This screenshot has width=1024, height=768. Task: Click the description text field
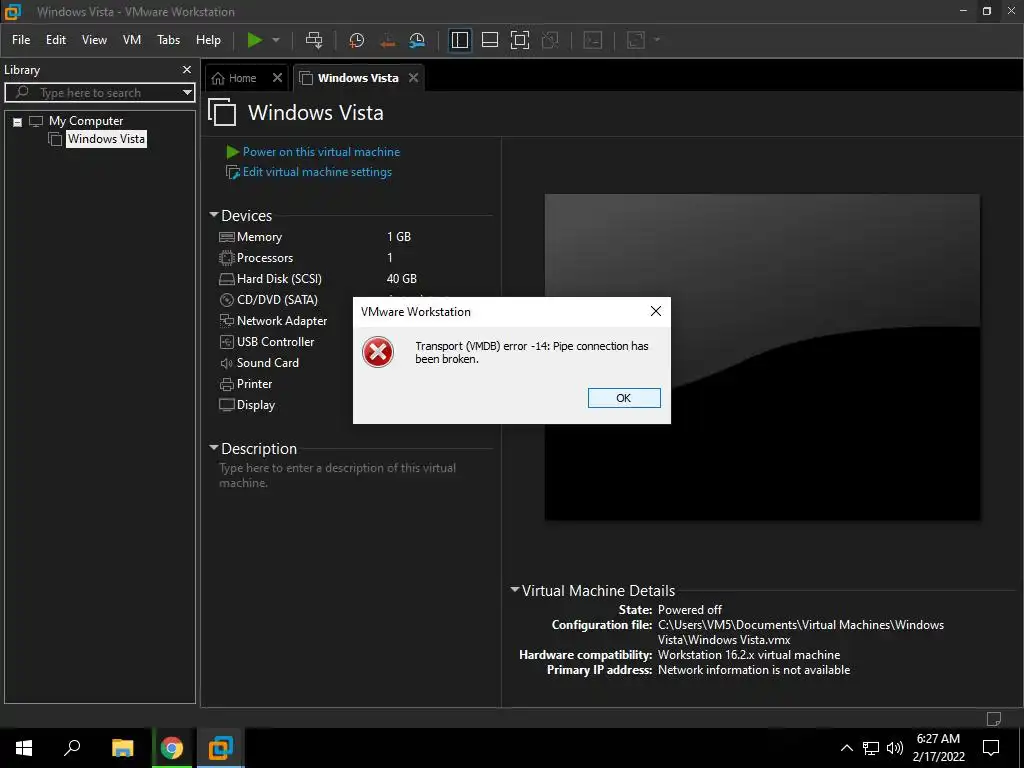click(x=338, y=475)
